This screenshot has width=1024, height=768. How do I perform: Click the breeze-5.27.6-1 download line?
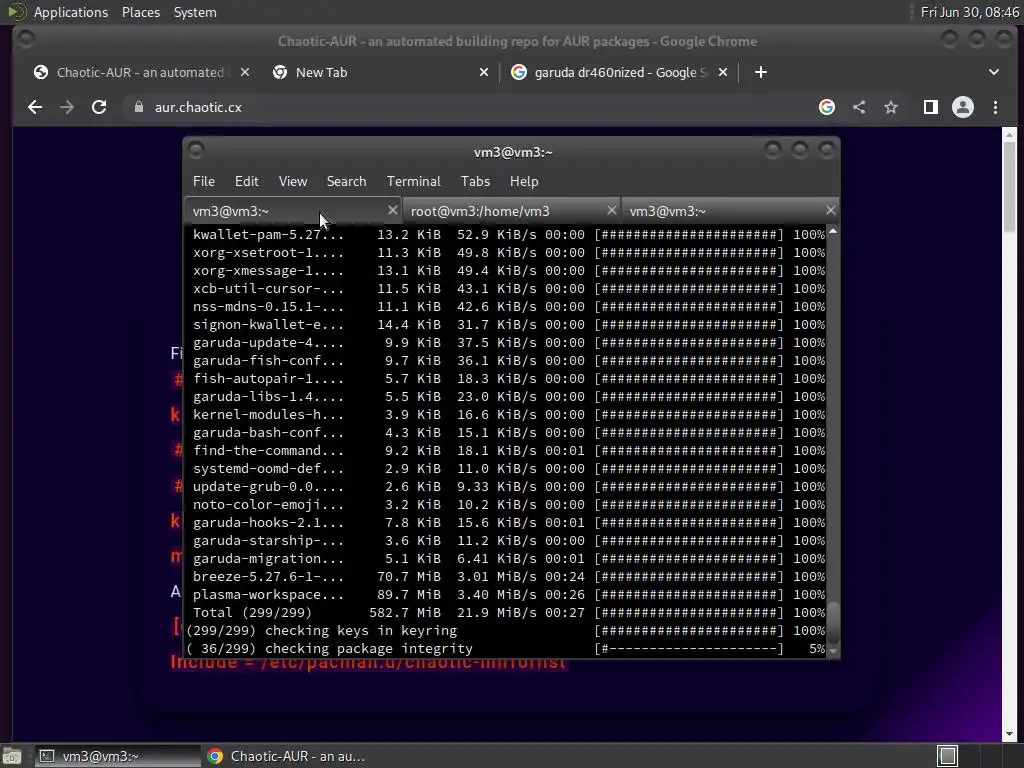(508, 577)
